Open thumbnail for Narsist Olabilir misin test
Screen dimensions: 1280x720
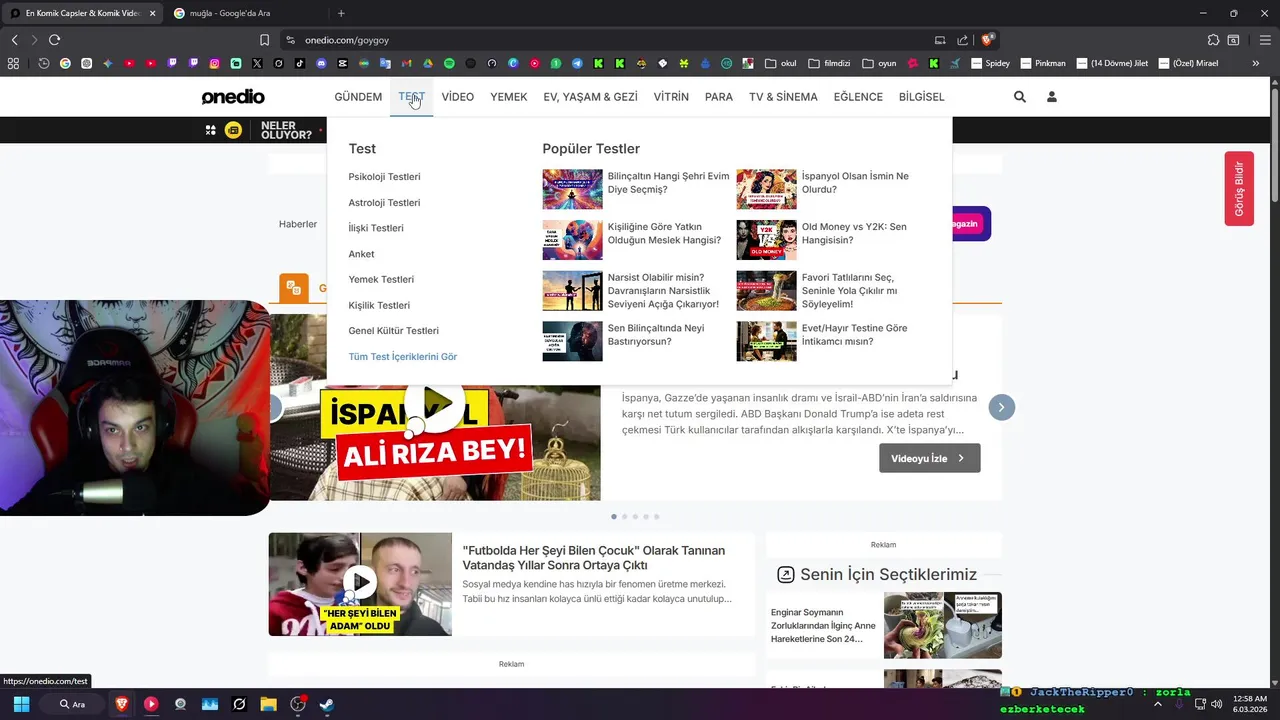click(572, 291)
